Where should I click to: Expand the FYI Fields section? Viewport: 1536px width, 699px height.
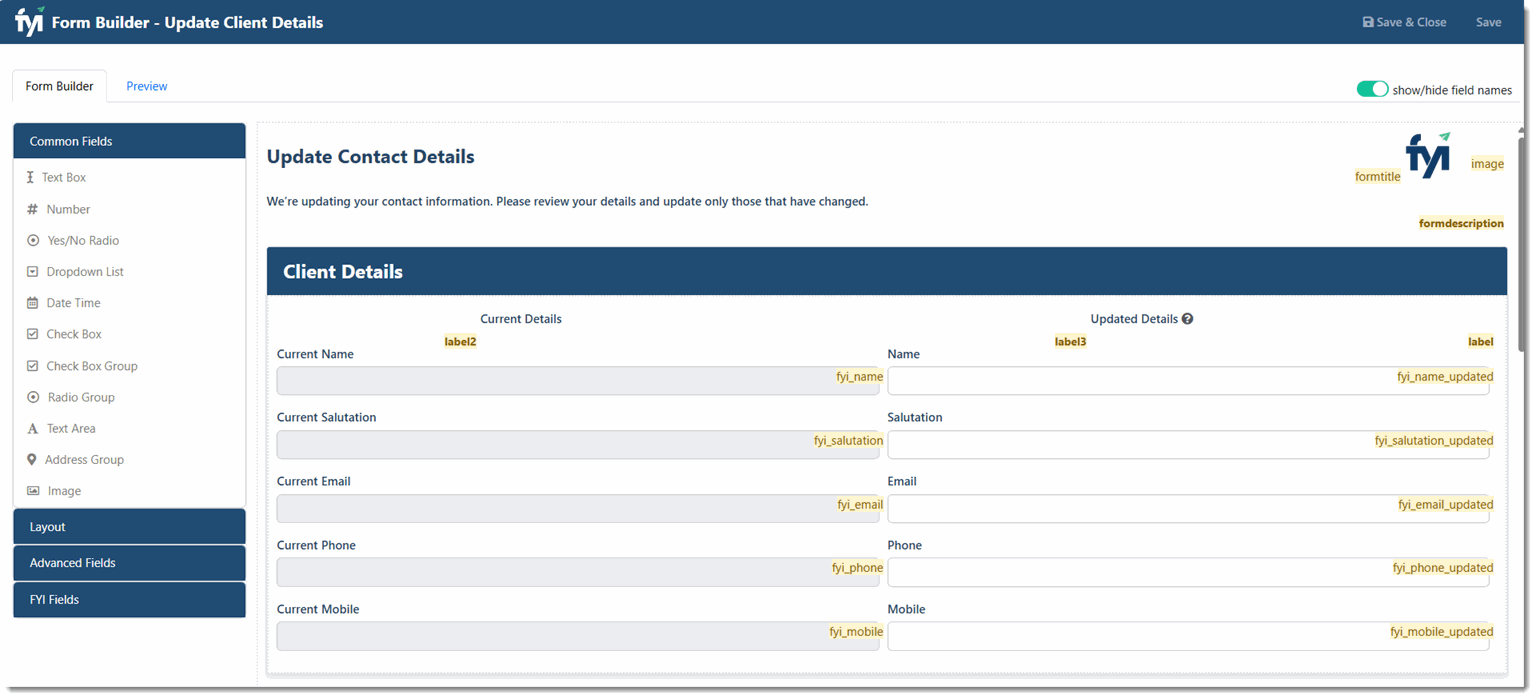click(129, 600)
